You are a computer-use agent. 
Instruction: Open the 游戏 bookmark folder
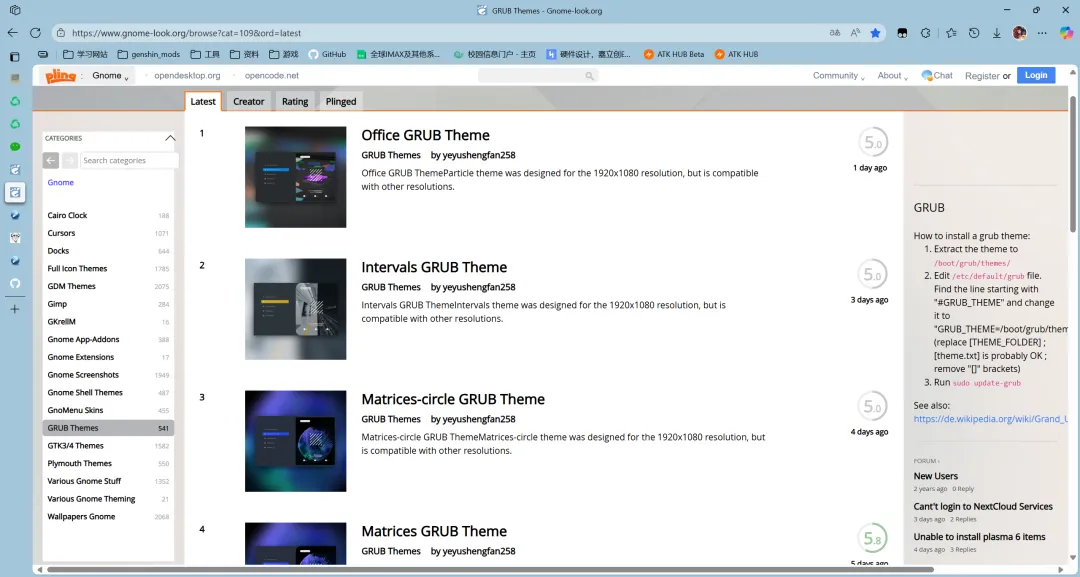tap(284, 54)
